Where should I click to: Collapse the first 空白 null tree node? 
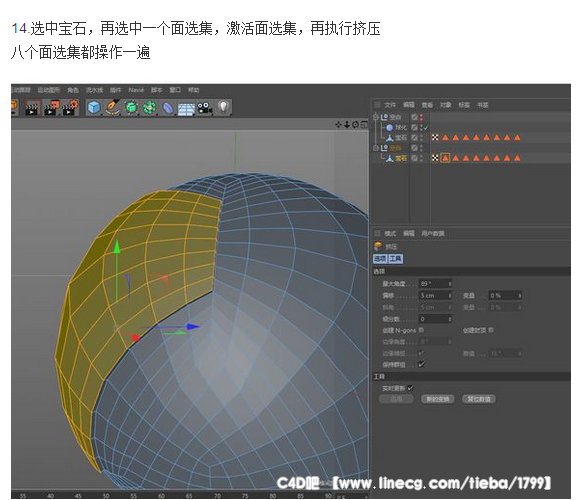pos(376,117)
